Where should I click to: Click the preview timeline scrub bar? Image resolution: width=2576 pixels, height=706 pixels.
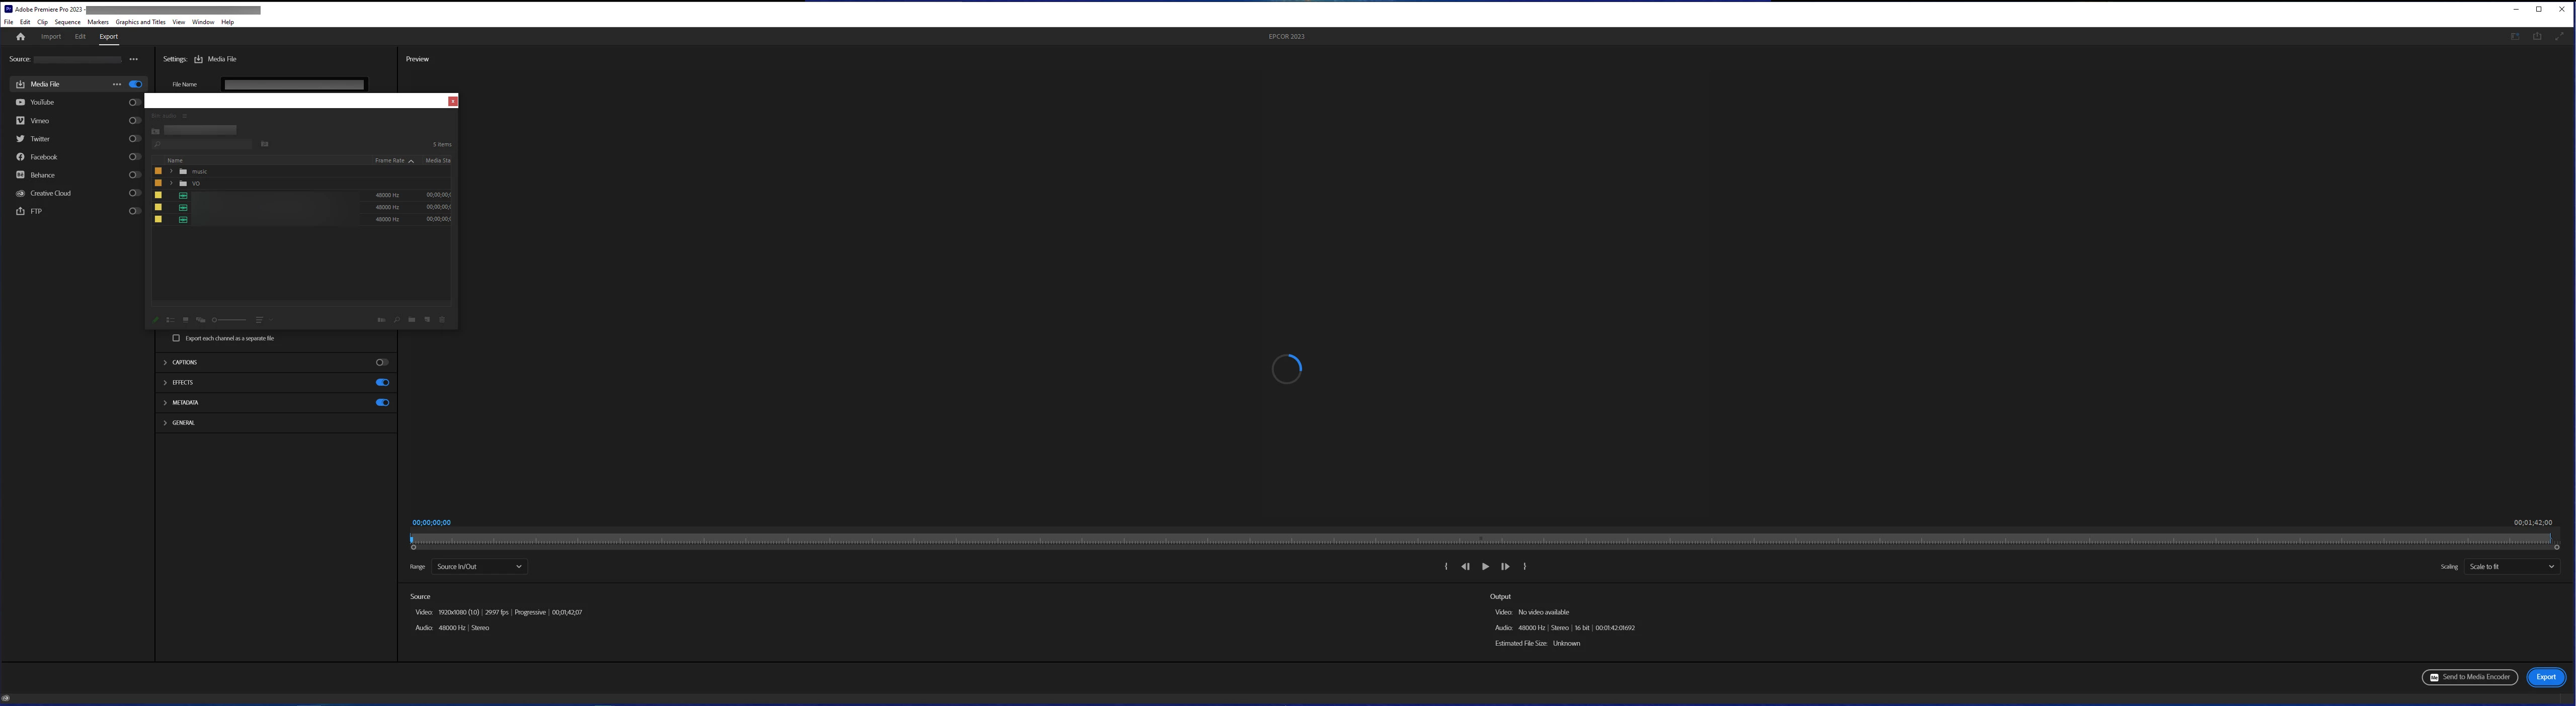tap(1480, 540)
